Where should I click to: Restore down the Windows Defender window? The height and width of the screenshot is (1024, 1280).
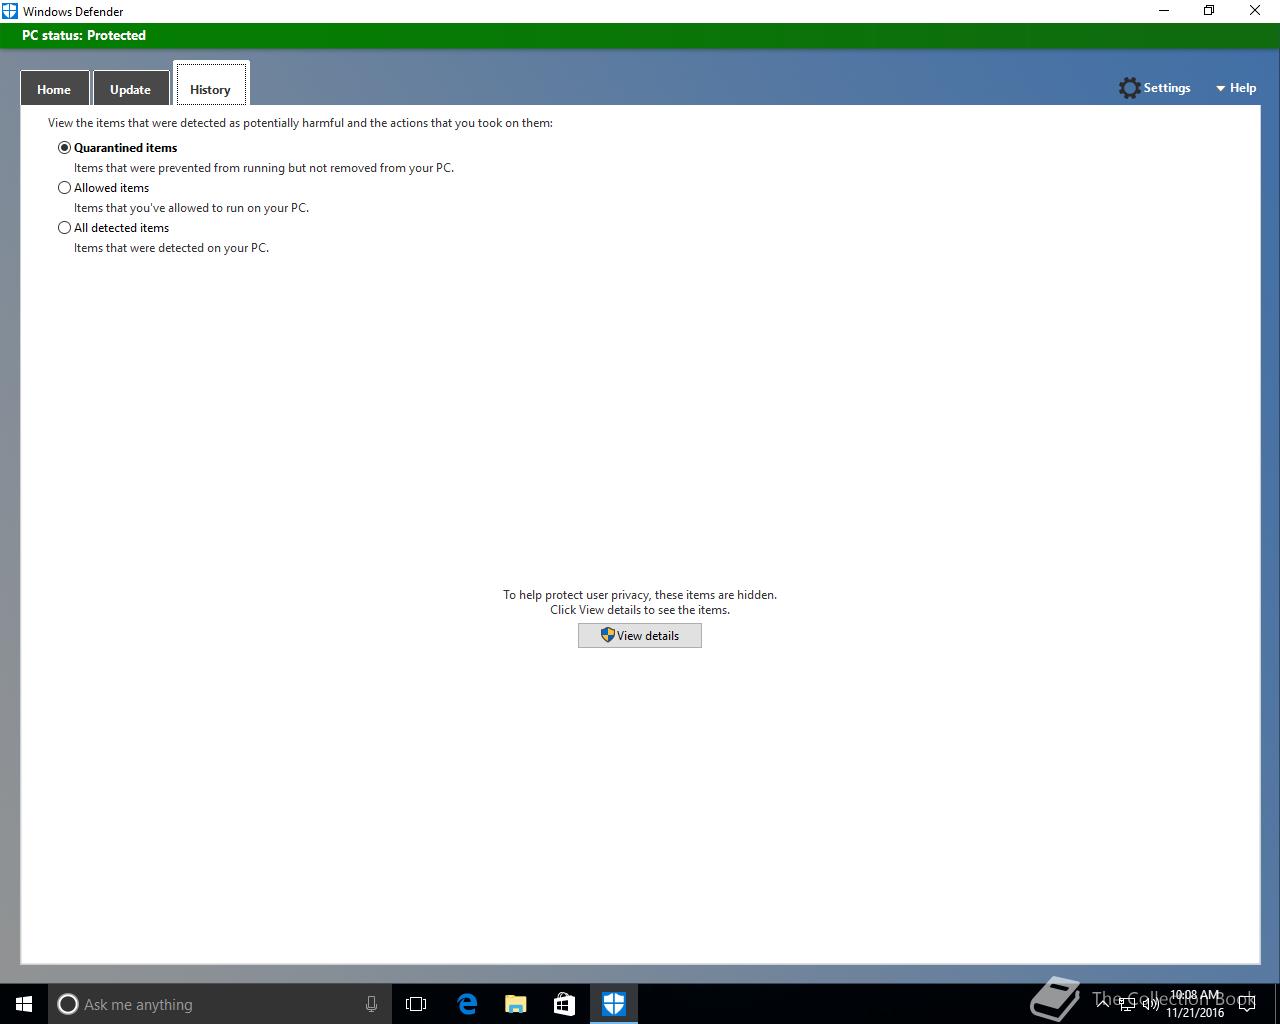tap(1209, 11)
